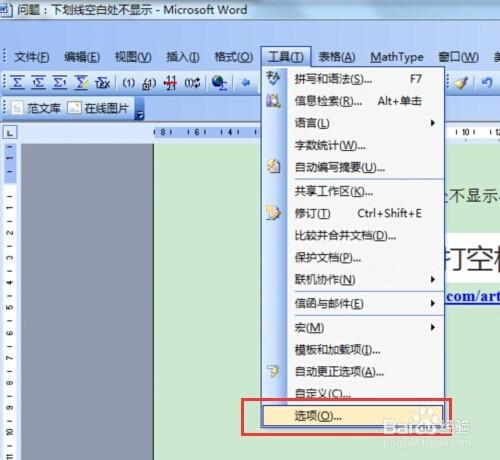Click the 范文库 toolbar button
Screen dimensions: 500x460
click(x=36, y=108)
